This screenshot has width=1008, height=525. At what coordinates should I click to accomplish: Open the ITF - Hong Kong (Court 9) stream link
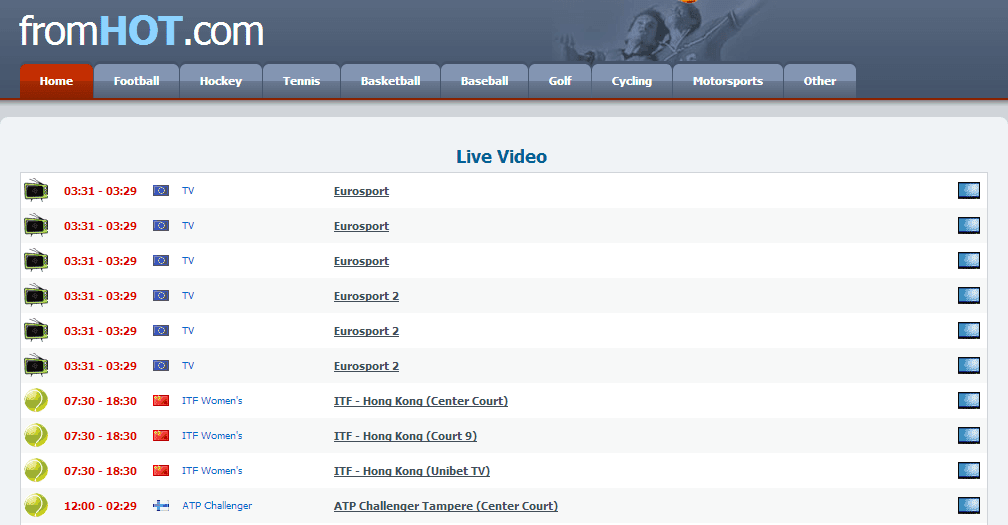coord(405,436)
